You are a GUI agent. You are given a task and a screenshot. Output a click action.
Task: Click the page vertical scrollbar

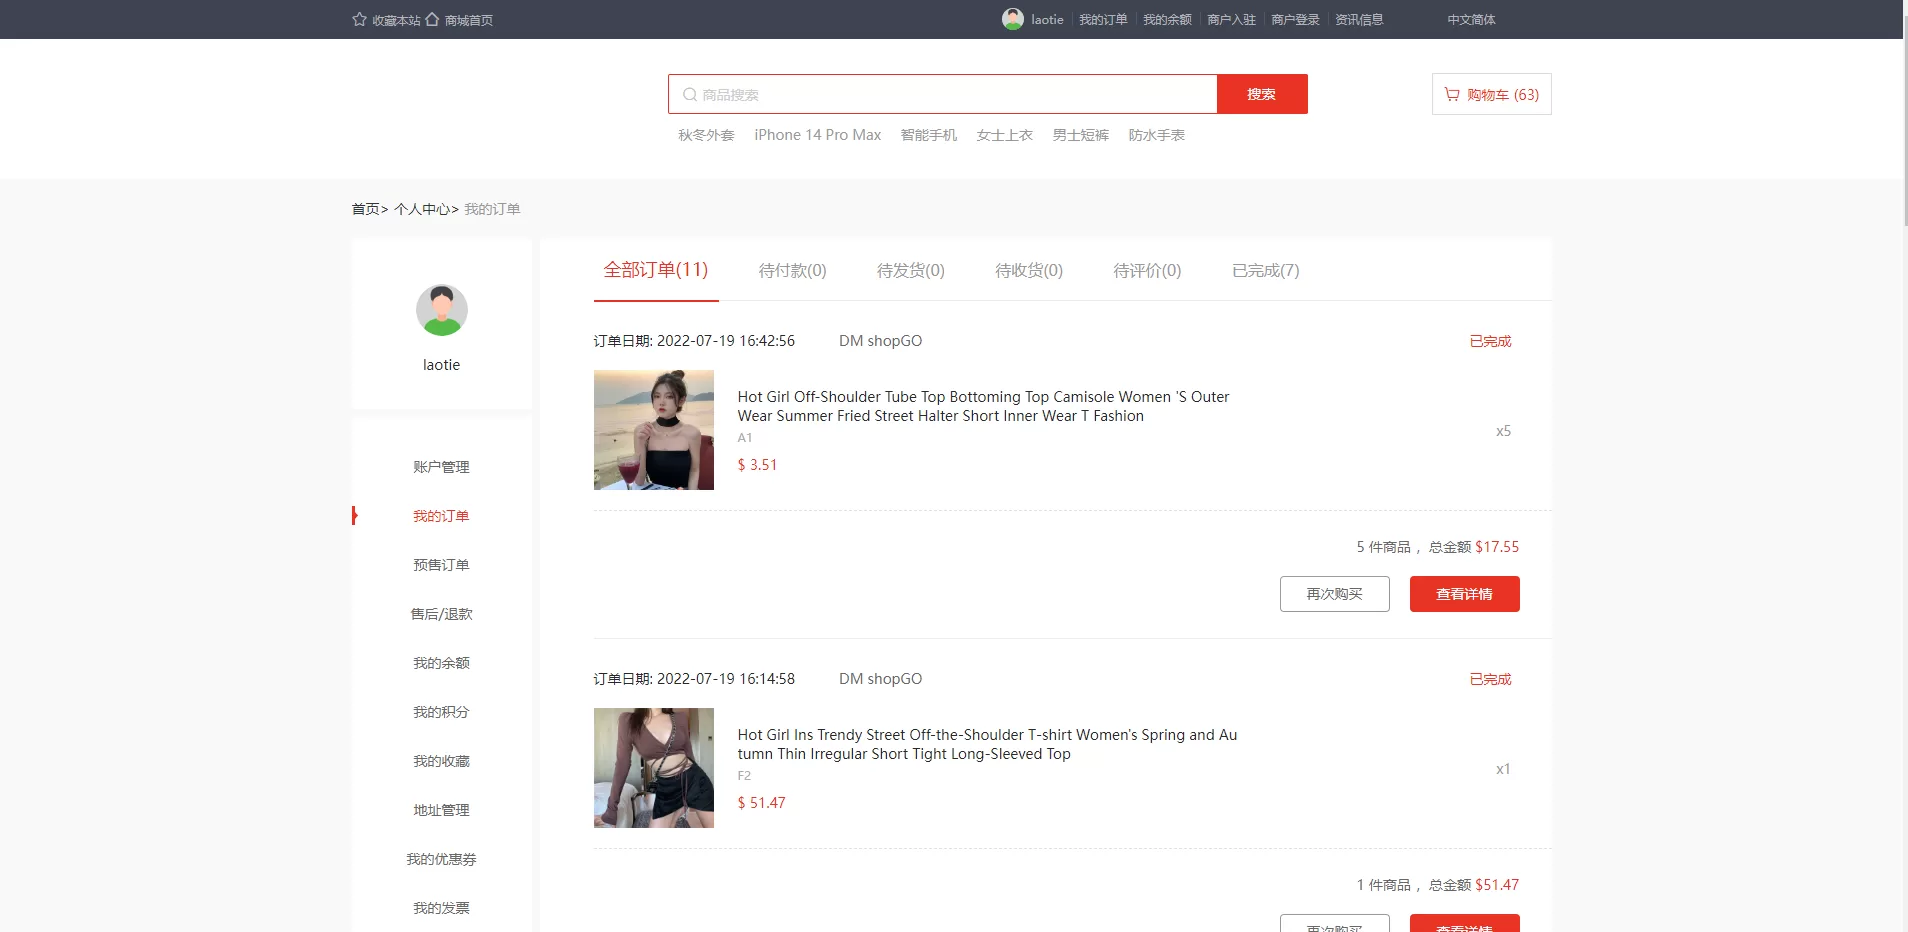click(x=1903, y=120)
